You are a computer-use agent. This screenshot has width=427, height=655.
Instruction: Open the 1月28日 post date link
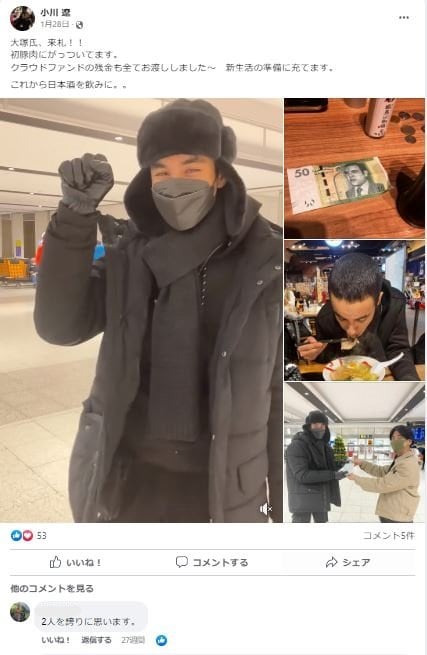pos(55,25)
